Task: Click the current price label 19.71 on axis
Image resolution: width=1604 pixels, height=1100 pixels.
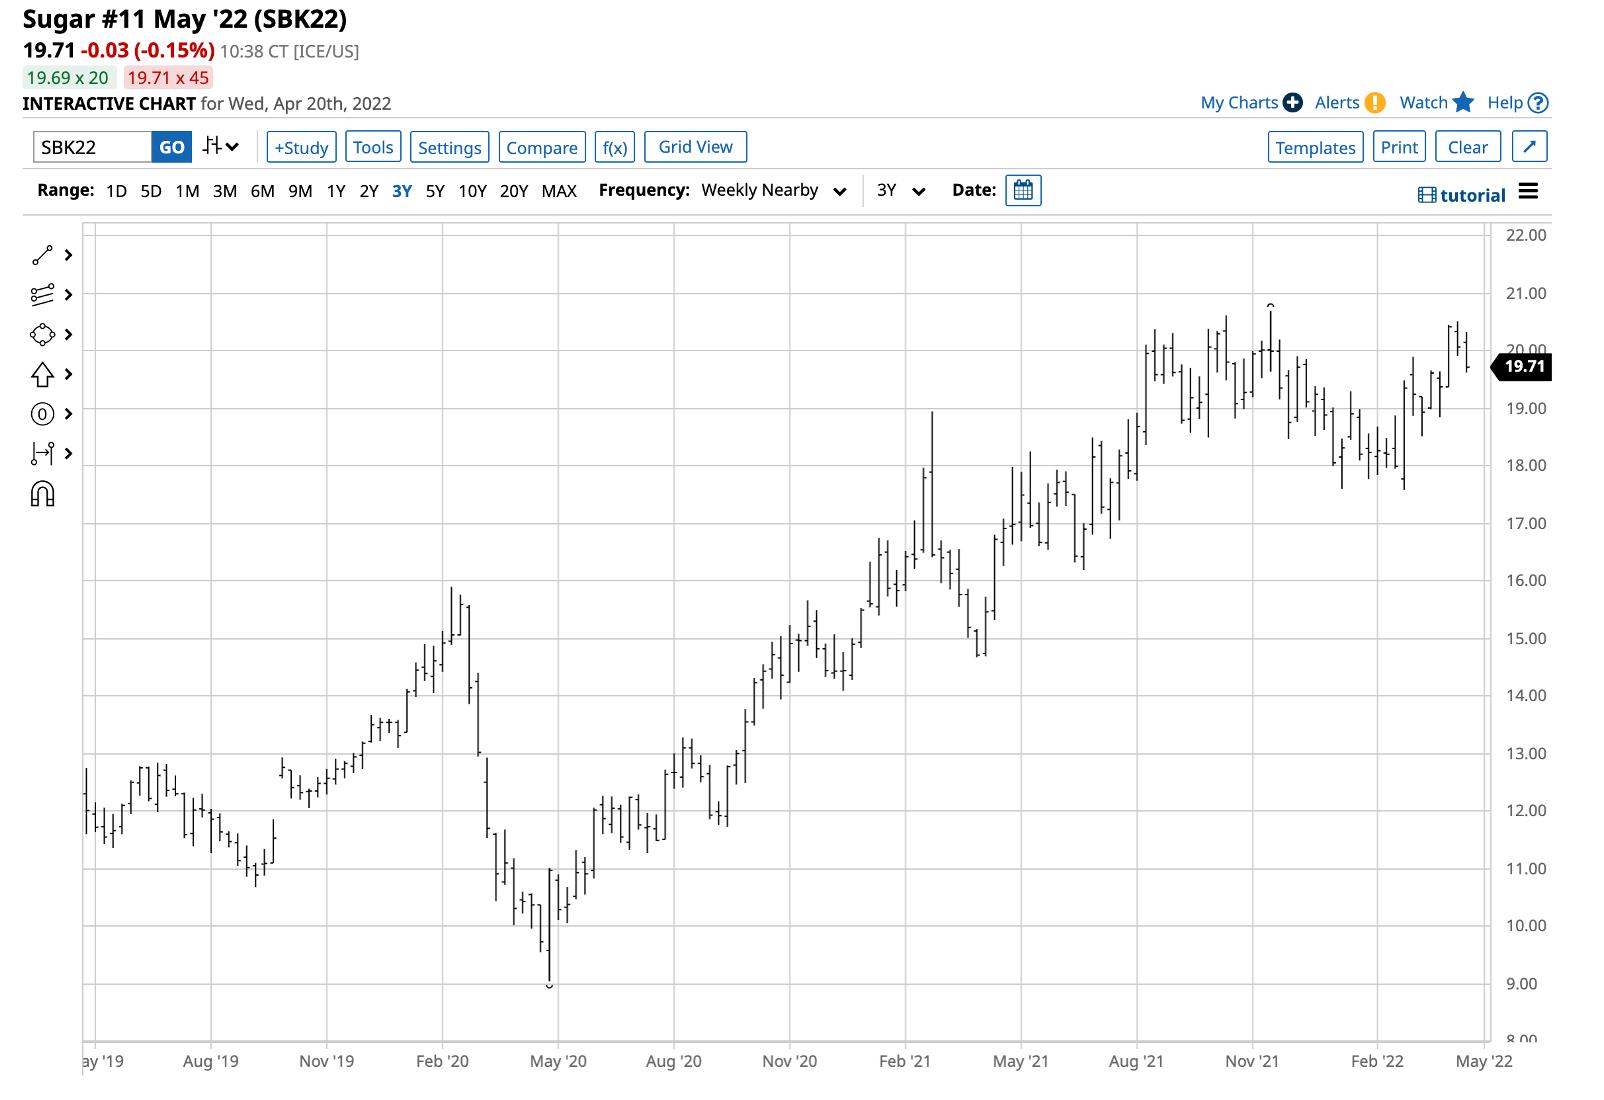Action: 1522,366
